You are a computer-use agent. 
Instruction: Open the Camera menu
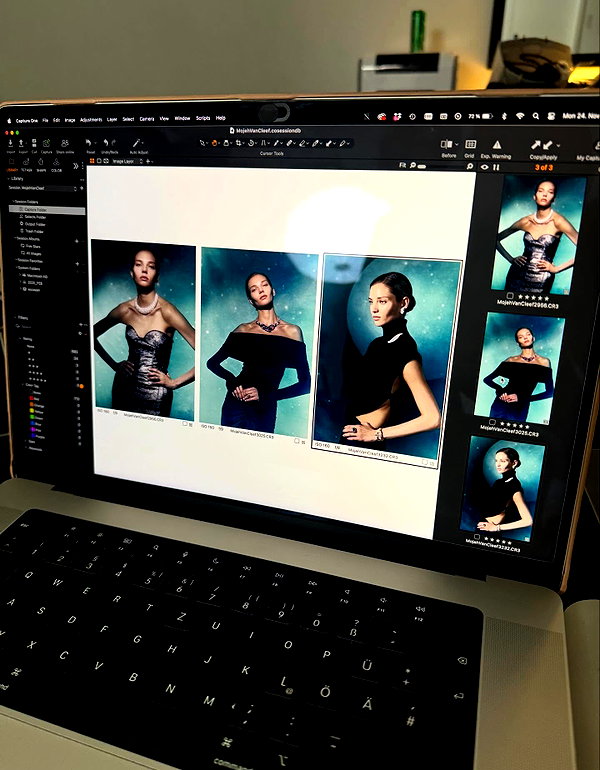tap(147, 119)
